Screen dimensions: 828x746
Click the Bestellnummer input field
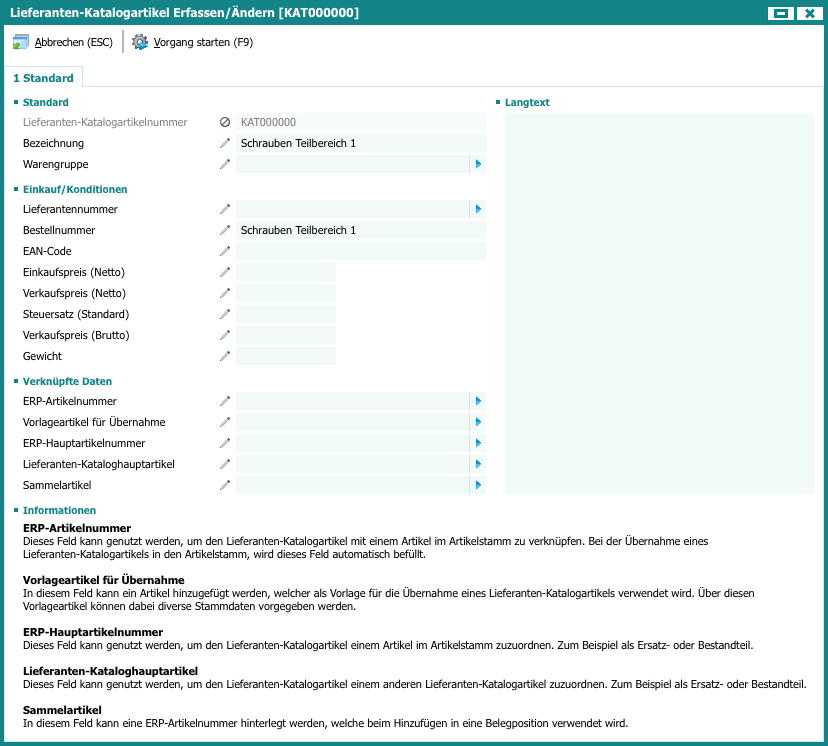[360, 231]
